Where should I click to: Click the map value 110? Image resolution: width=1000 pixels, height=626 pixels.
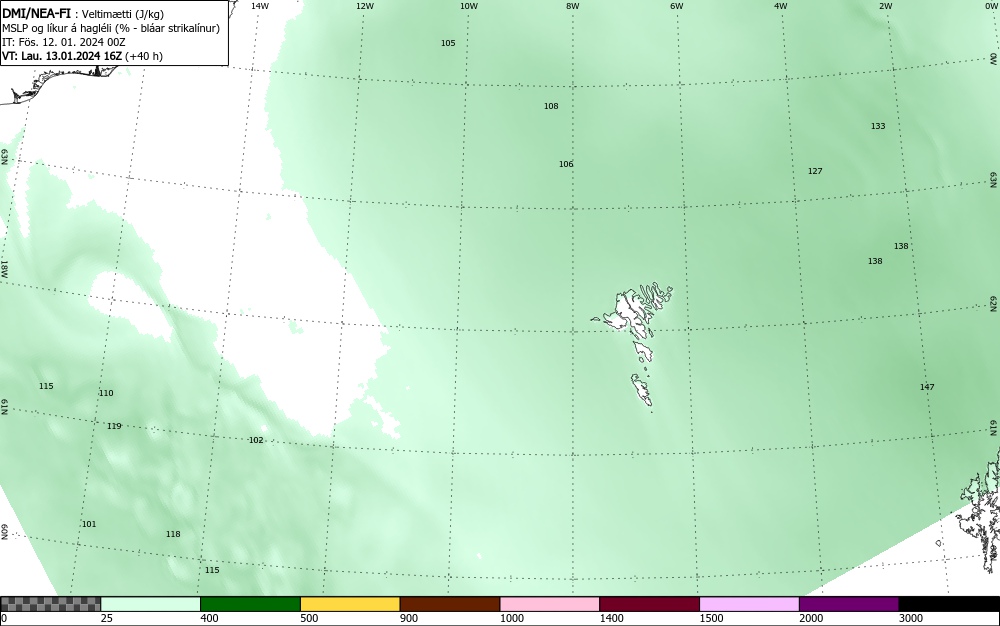click(106, 393)
